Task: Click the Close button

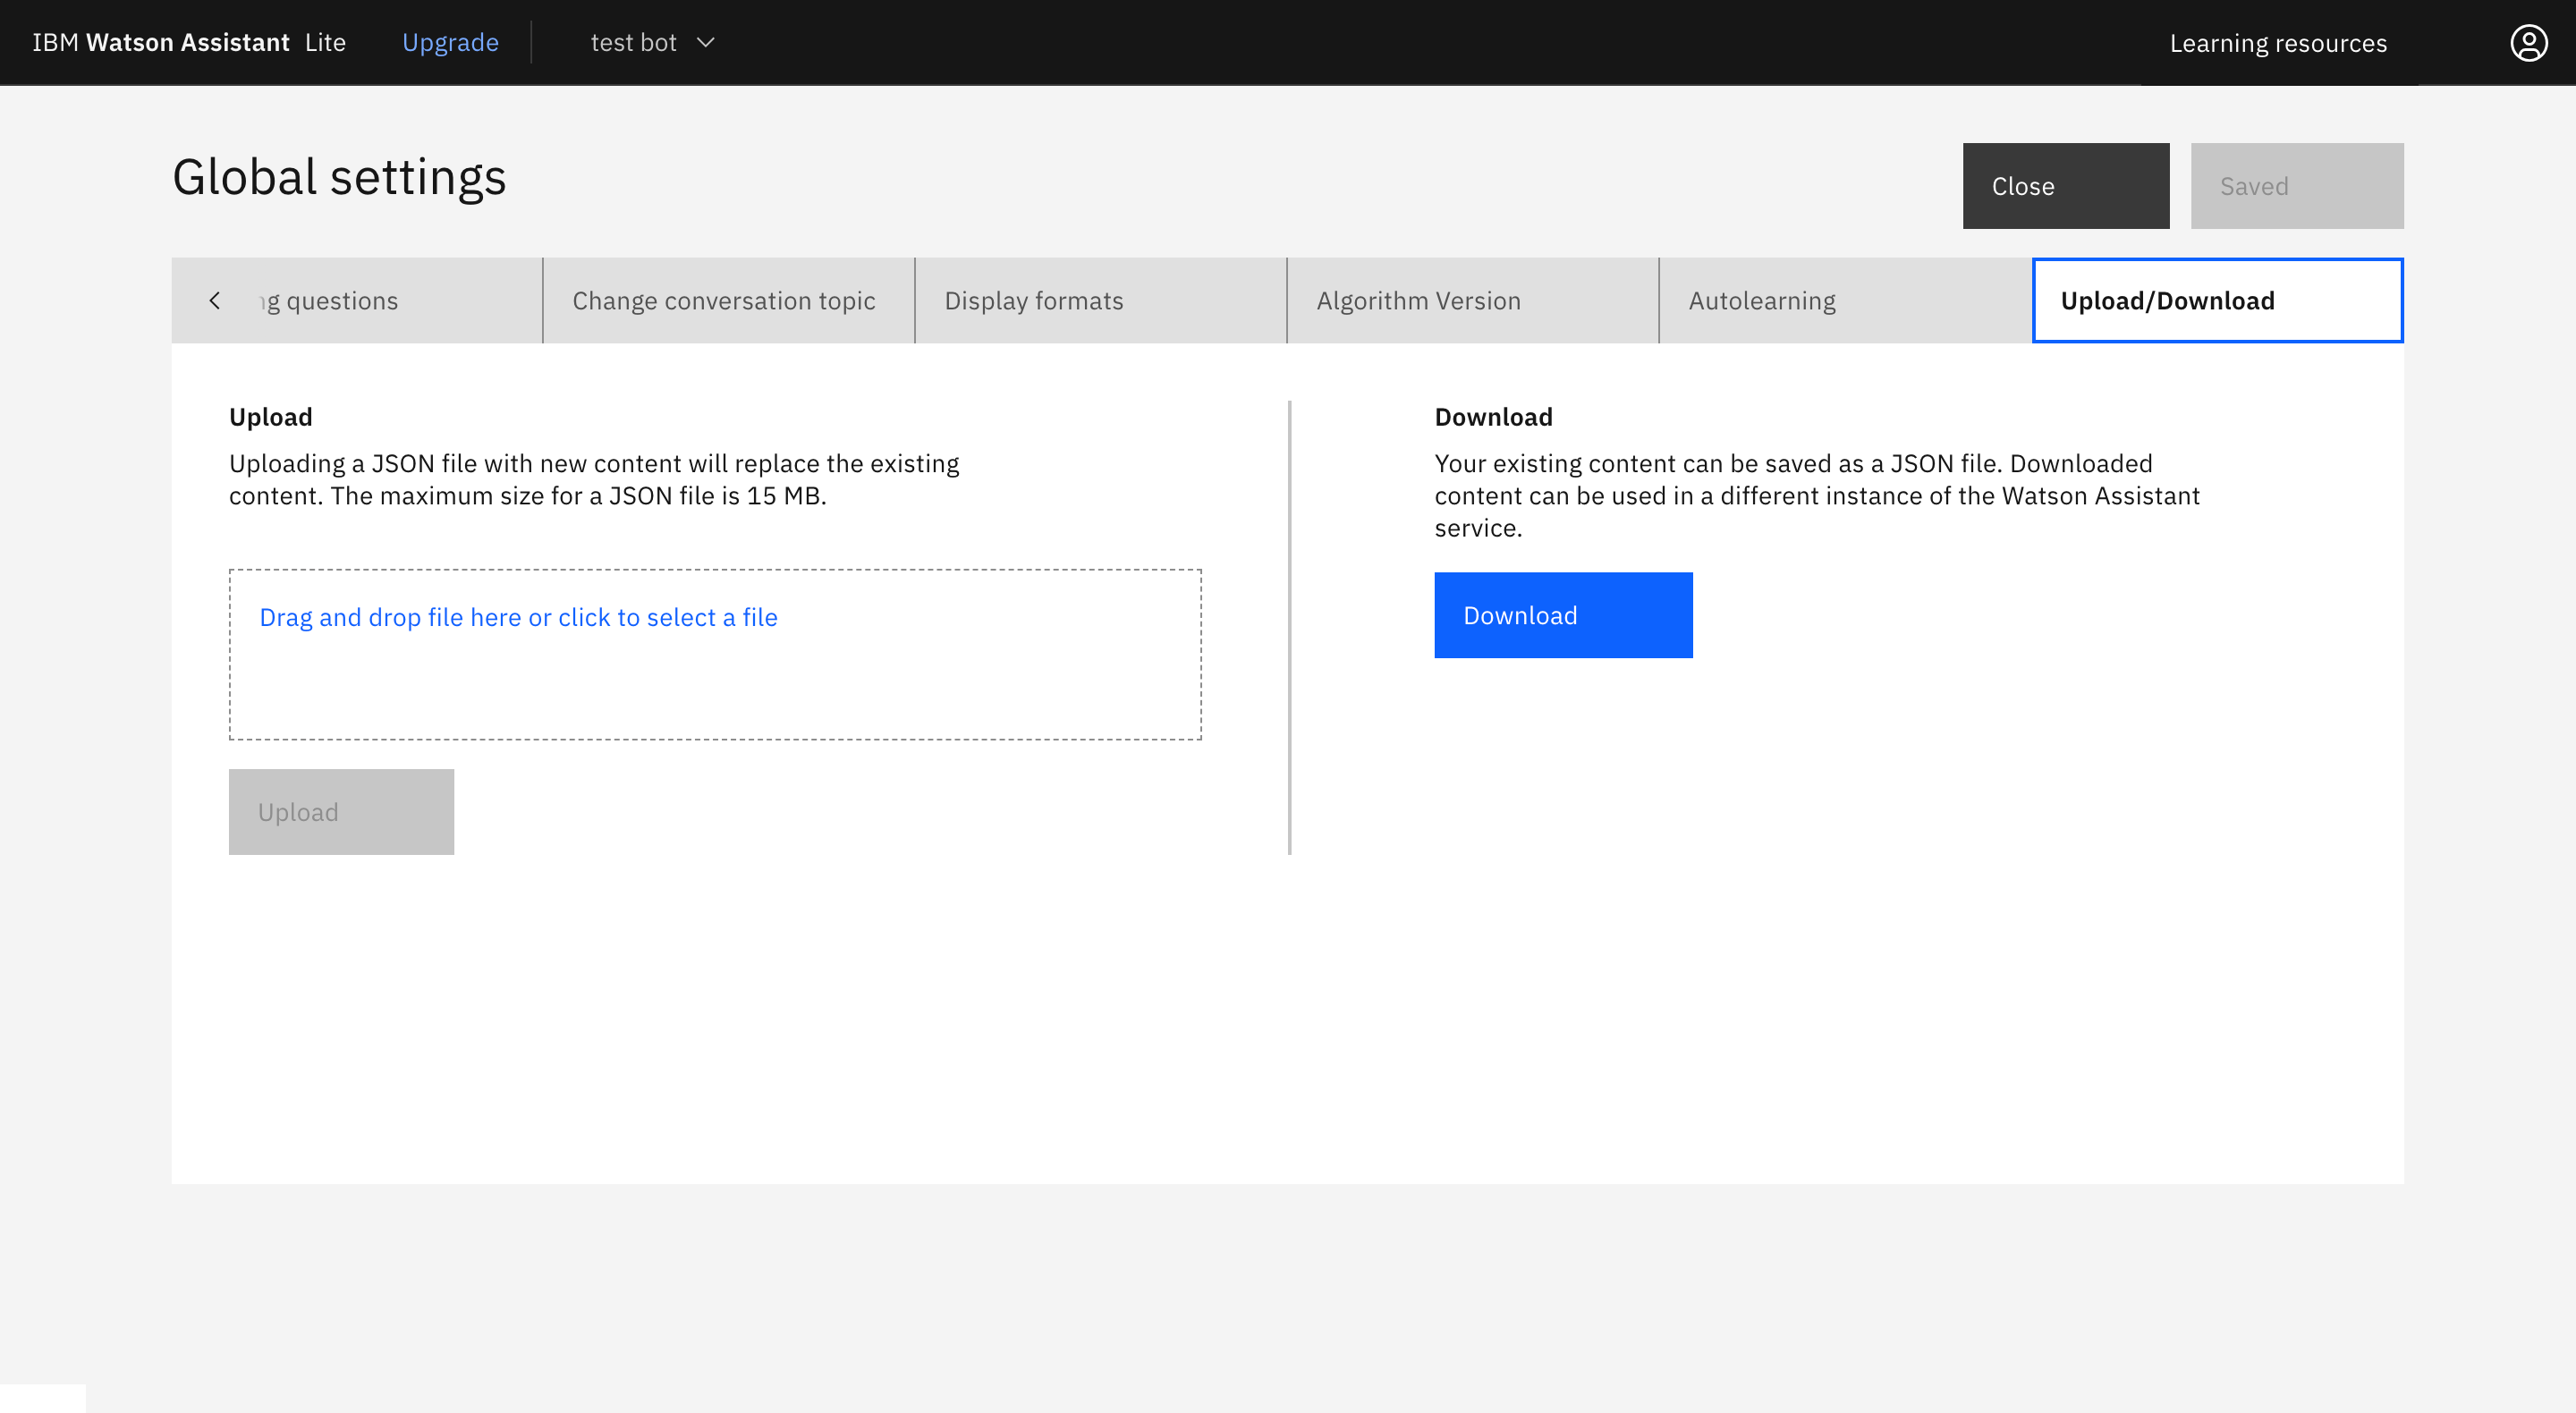Action: 2065,186
